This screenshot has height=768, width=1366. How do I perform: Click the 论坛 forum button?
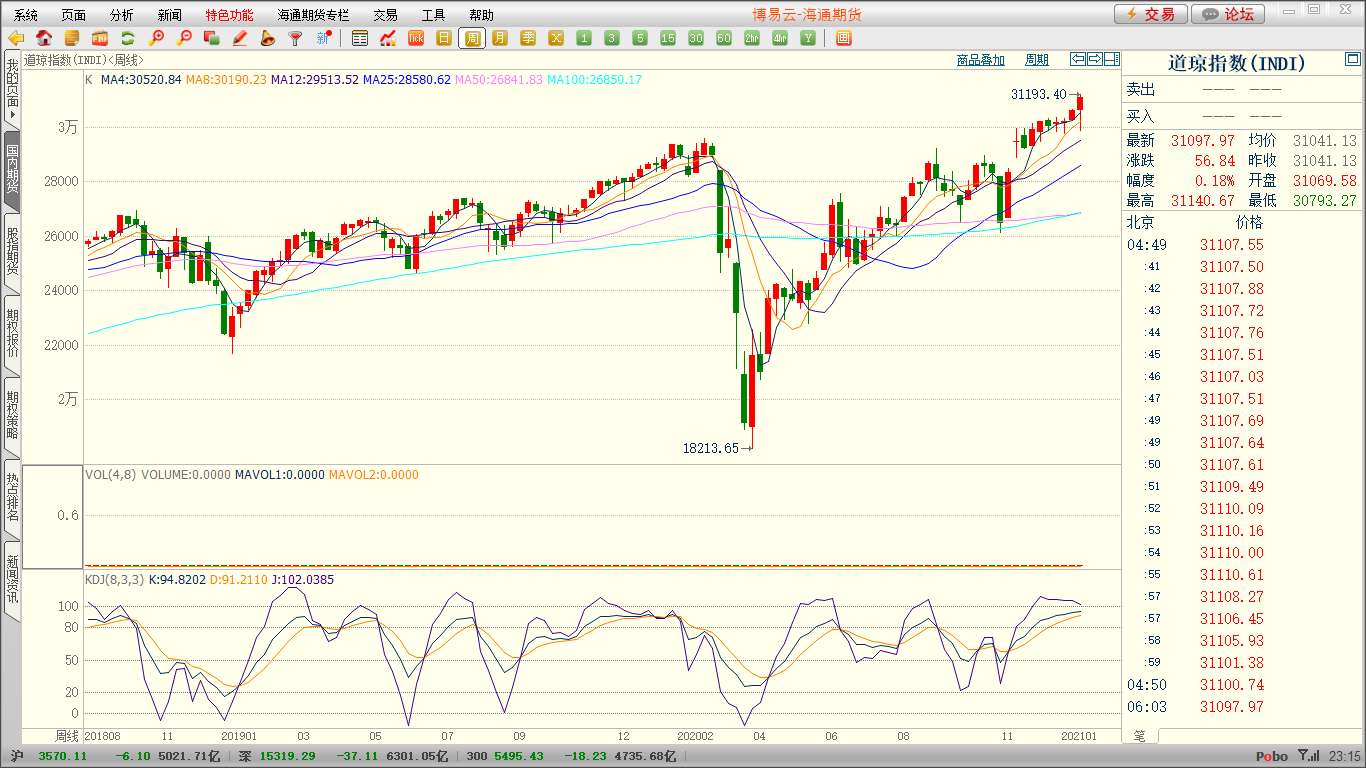(x=1229, y=14)
